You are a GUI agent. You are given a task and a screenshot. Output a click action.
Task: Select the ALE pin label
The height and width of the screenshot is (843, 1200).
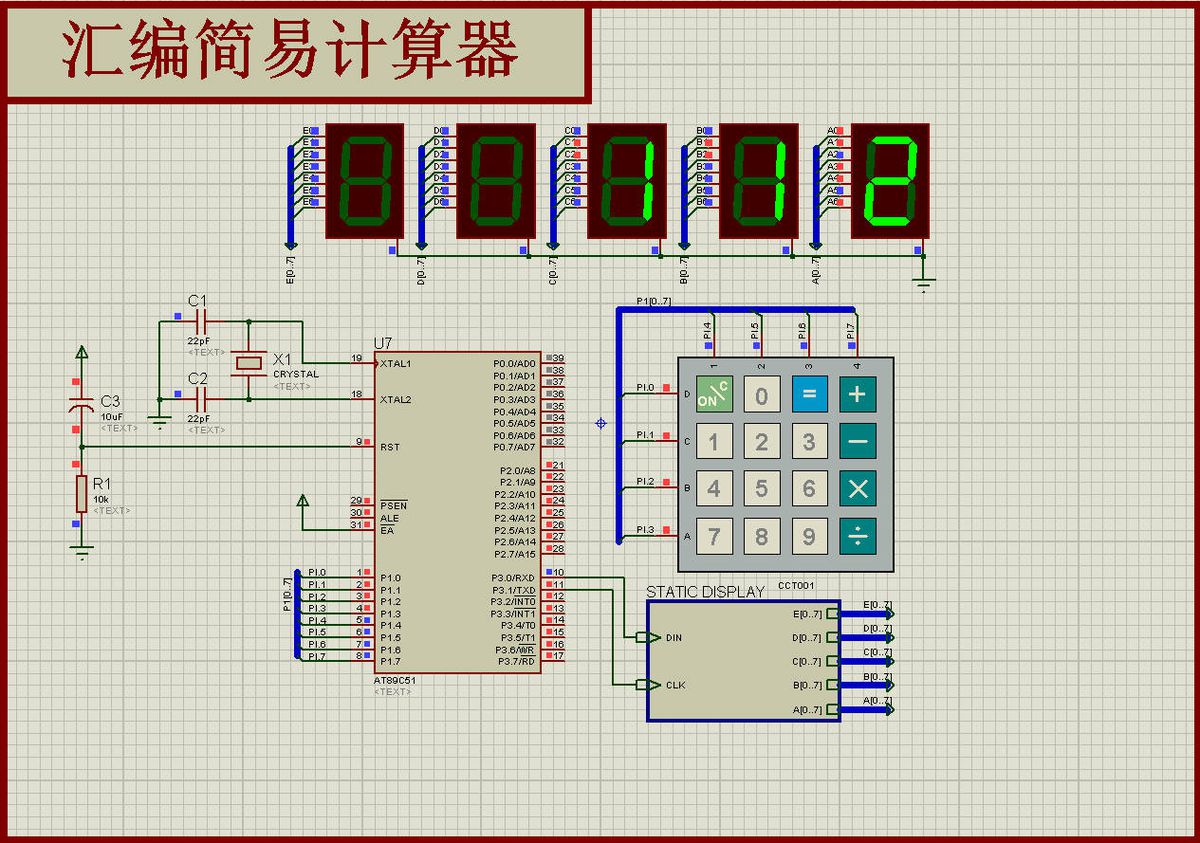[389, 518]
